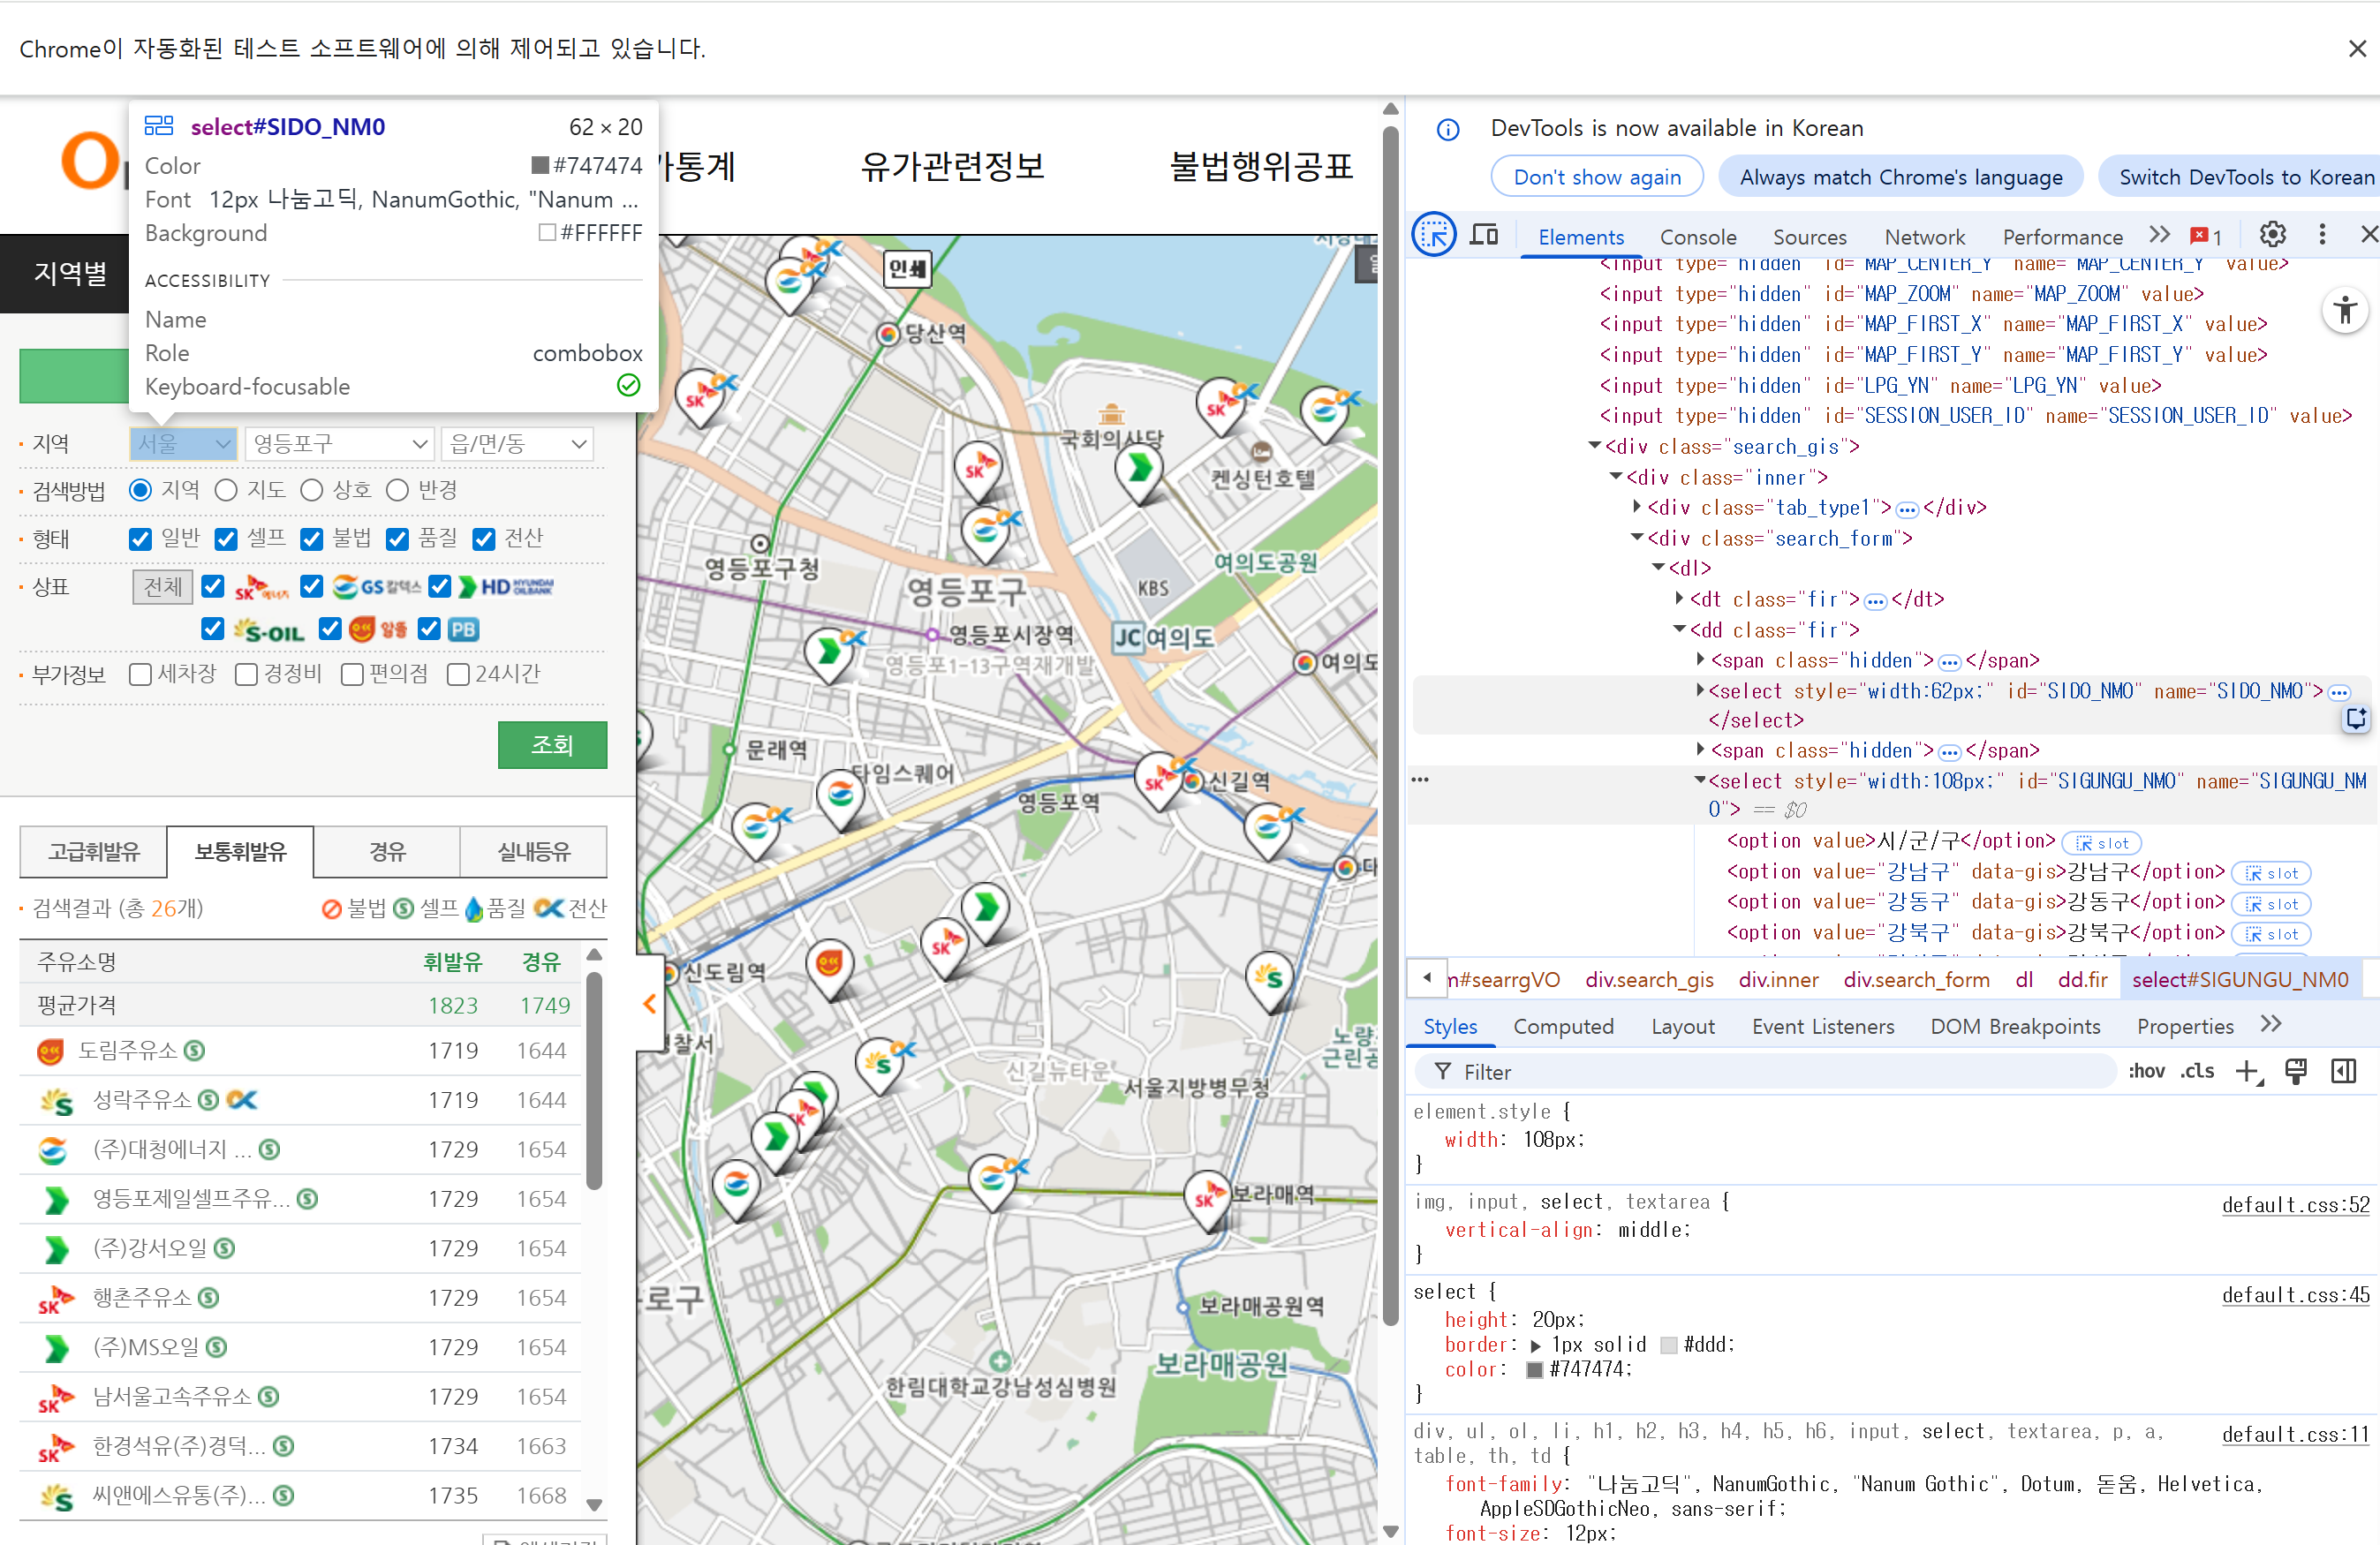Click the new style rule plus icon
2380x1545 pixels.
(x=2247, y=1072)
